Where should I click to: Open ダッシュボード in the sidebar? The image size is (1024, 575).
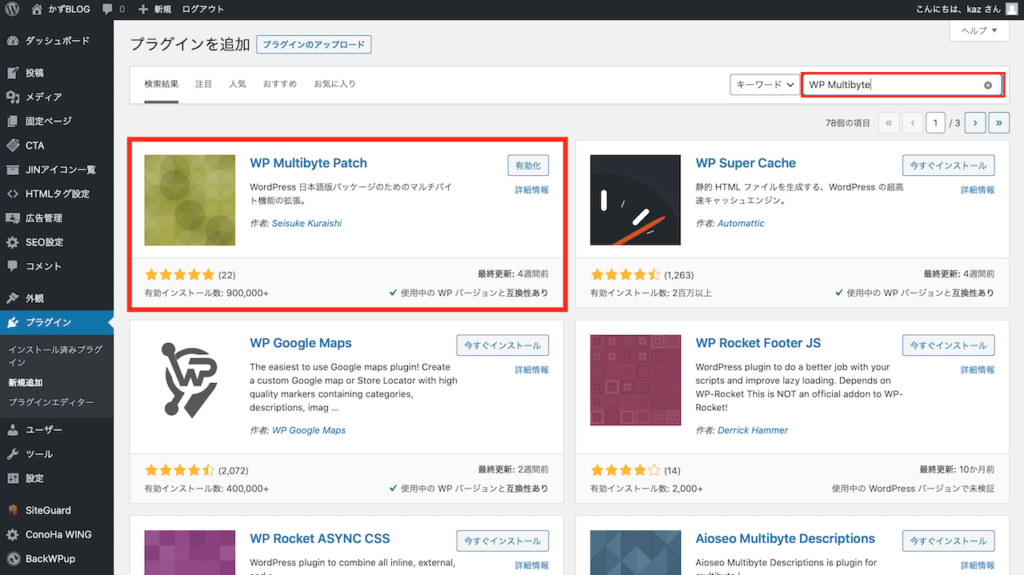pyautogui.click(x=57, y=41)
